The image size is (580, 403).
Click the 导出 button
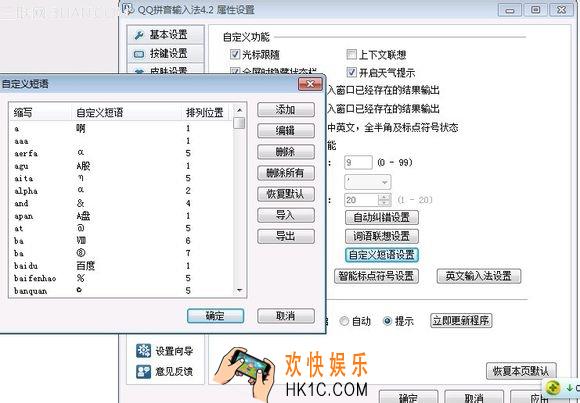coord(286,236)
